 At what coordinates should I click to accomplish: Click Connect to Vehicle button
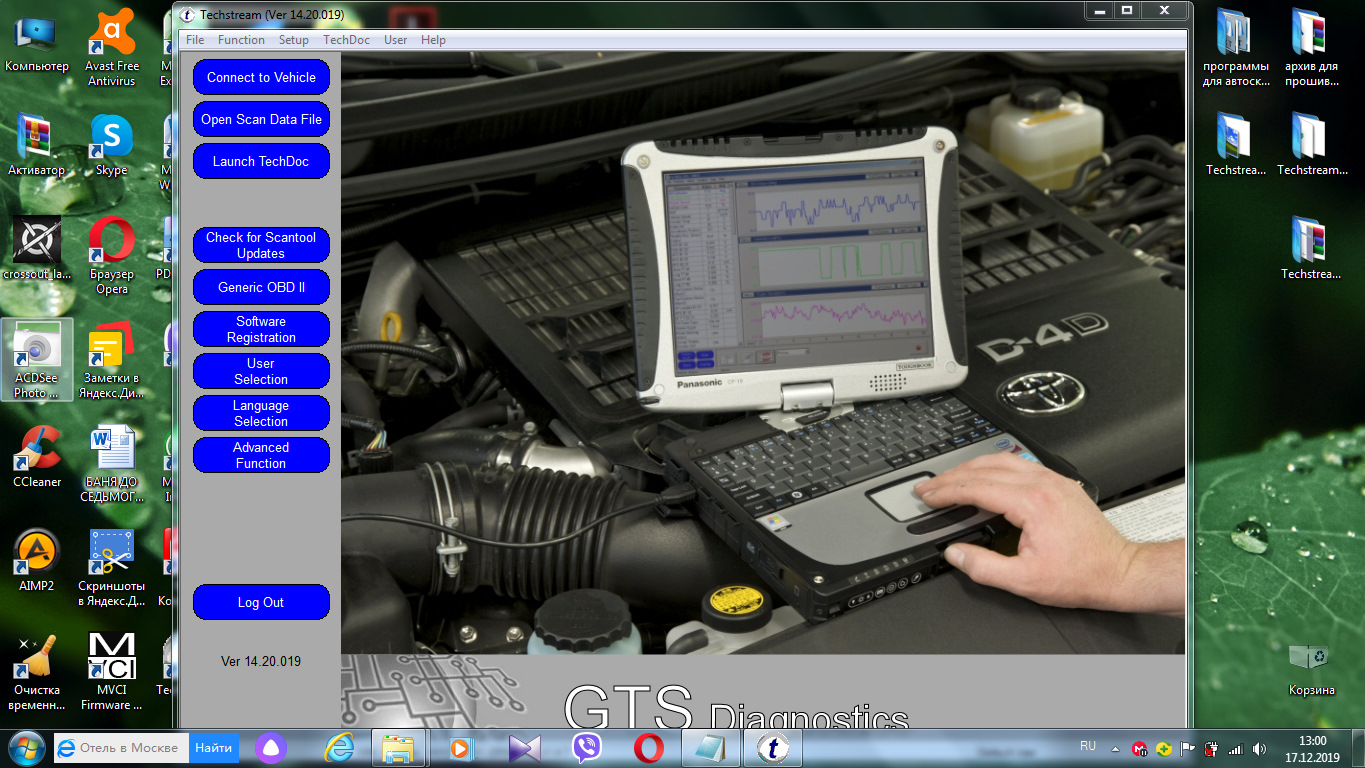(x=261, y=77)
